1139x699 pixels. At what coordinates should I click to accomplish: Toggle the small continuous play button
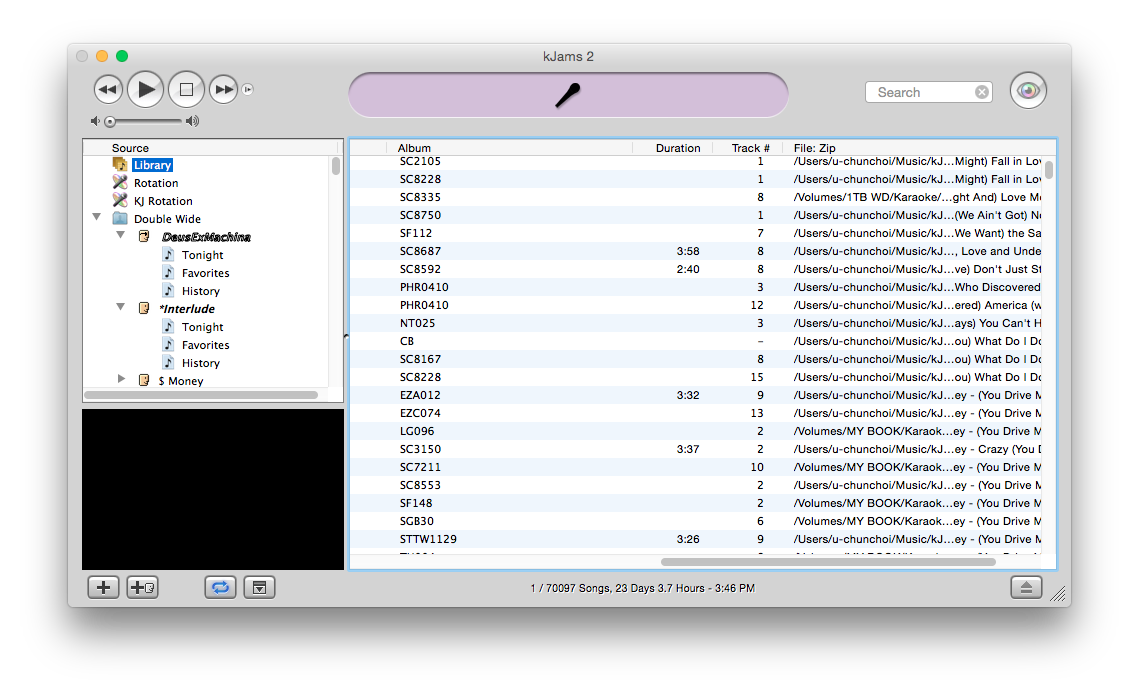pyautogui.click(x=248, y=89)
